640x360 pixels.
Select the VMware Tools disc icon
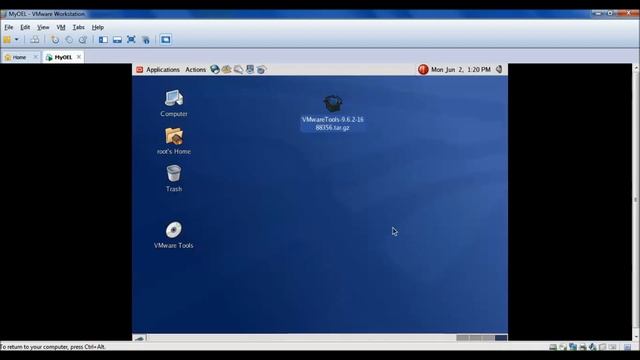coord(173,235)
